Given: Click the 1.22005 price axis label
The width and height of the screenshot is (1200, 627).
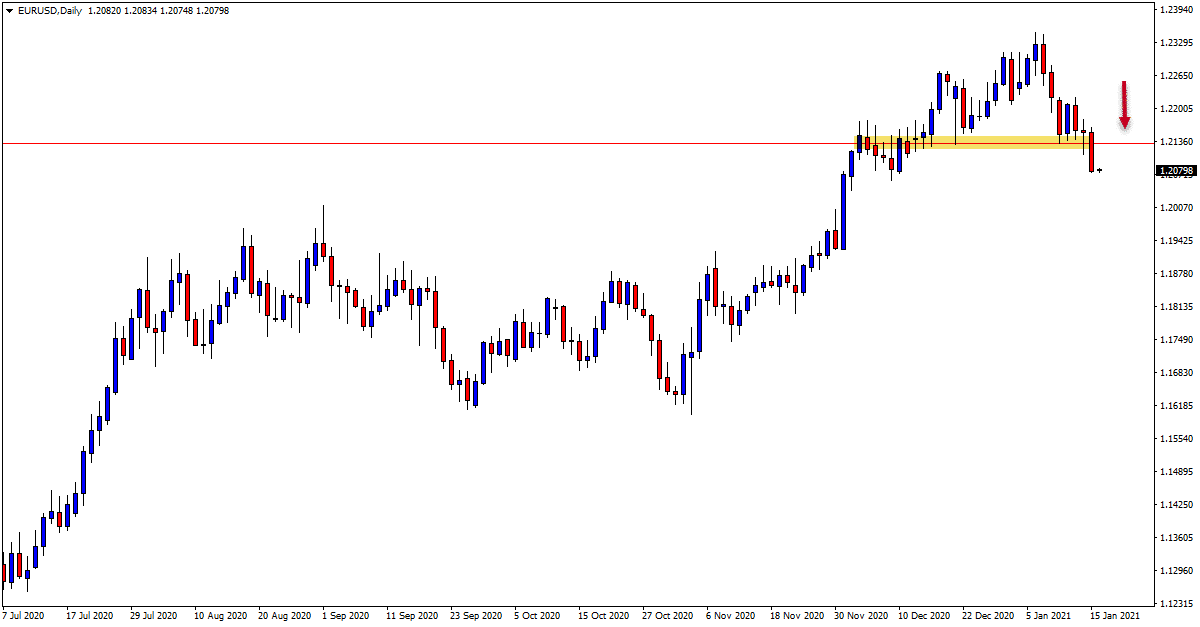Looking at the screenshot, I should [x=1176, y=109].
